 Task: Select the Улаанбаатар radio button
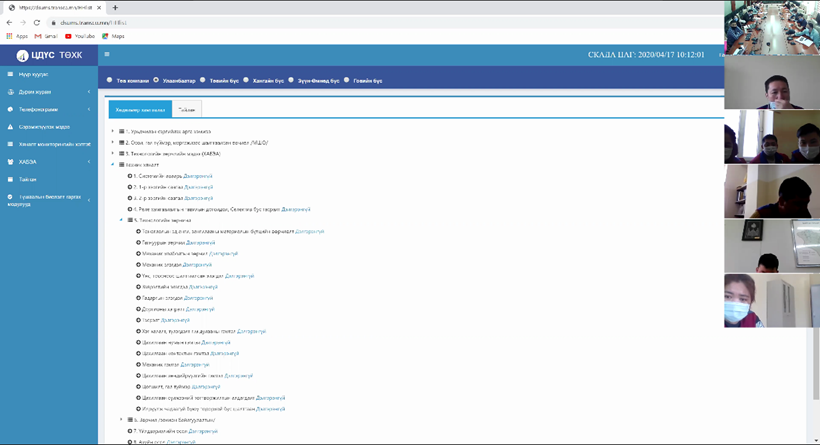pyautogui.click(x=156, y=80)
